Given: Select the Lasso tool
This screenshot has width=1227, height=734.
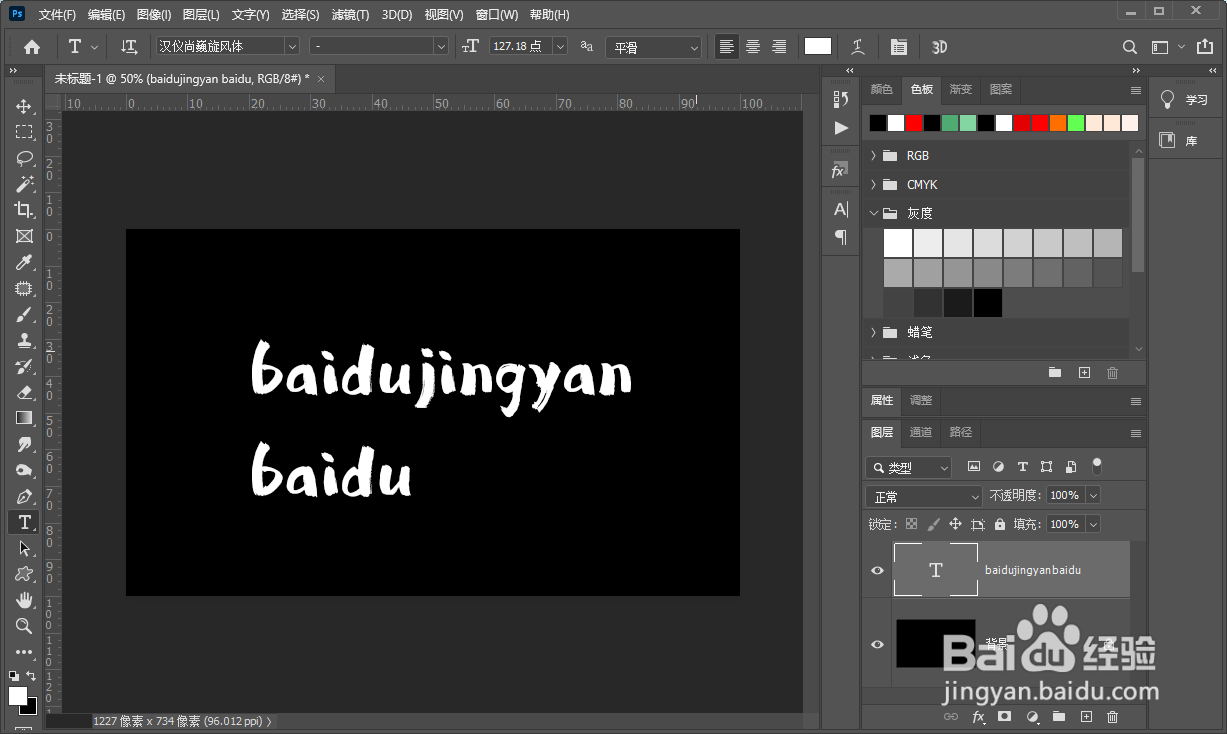Looking at the screenshot, I should (x=24, y=158).
